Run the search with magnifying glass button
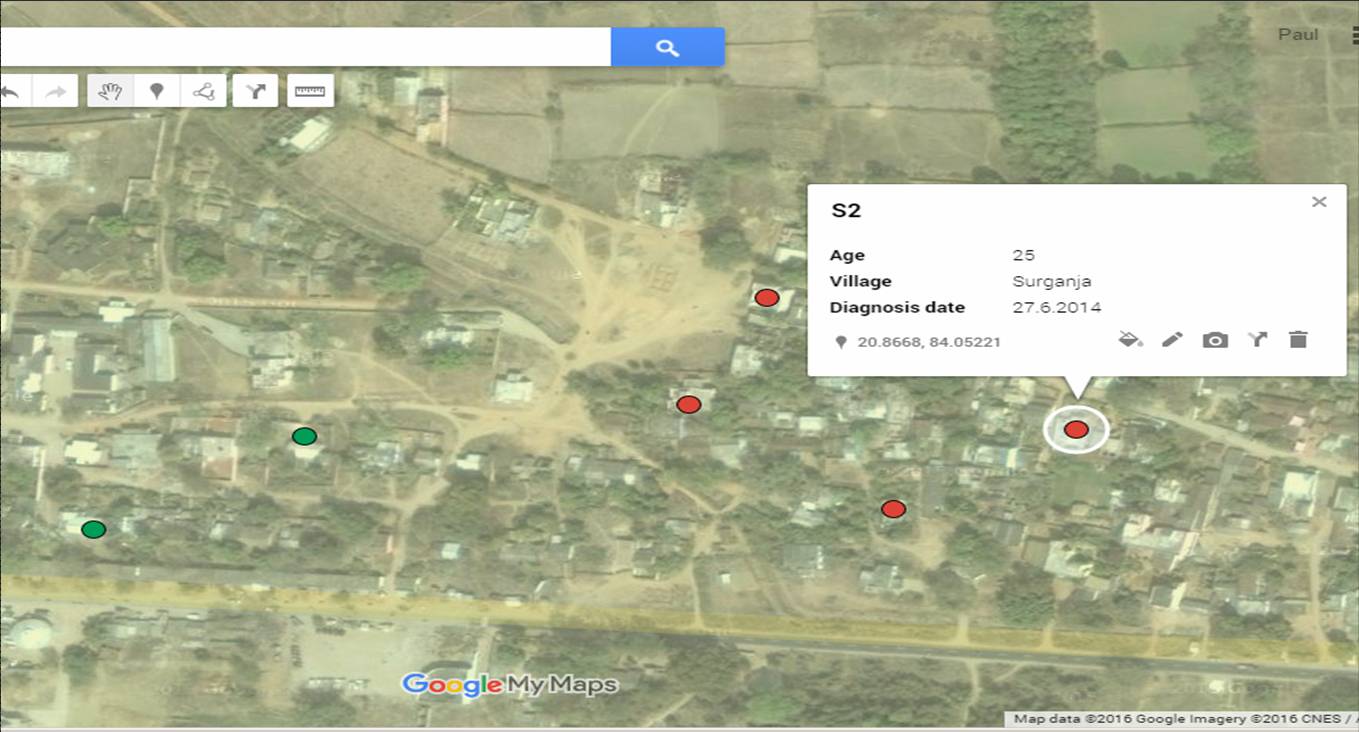 (x=667, y=46)
